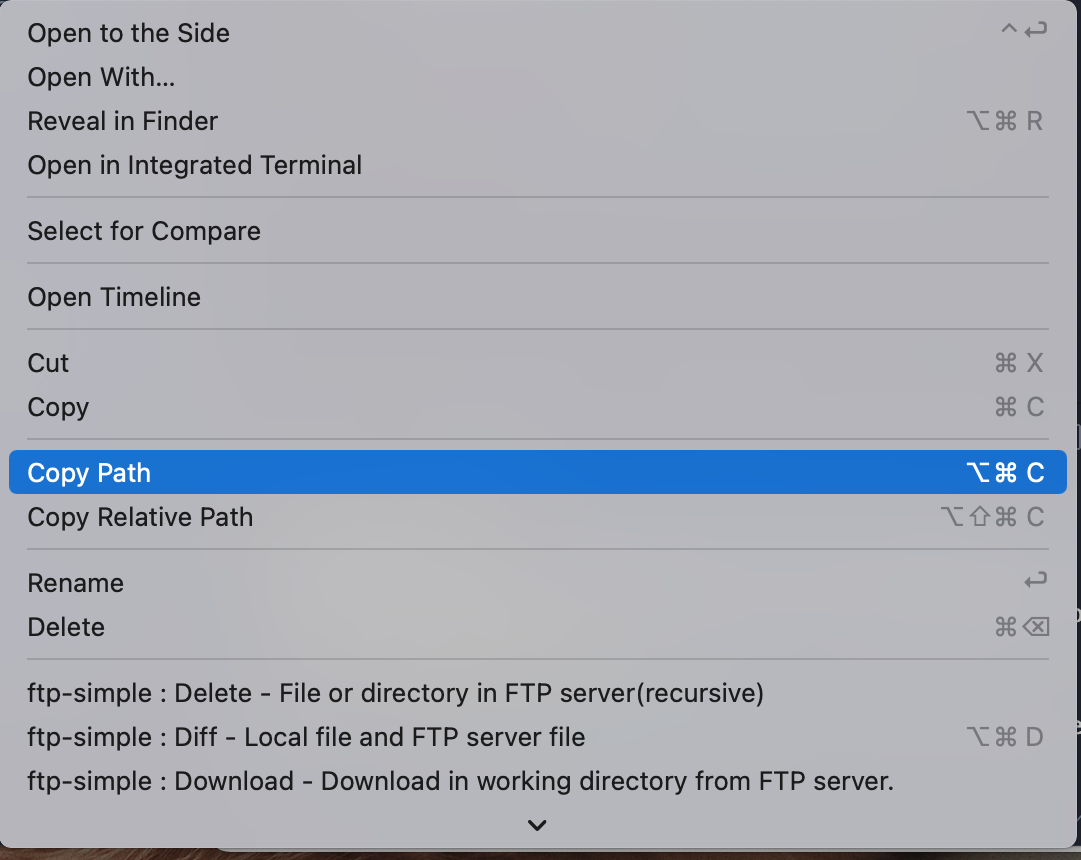Open in Integrated Terminal
Viewport: 1081px width, 860px height.
click(x=538, y=165)
